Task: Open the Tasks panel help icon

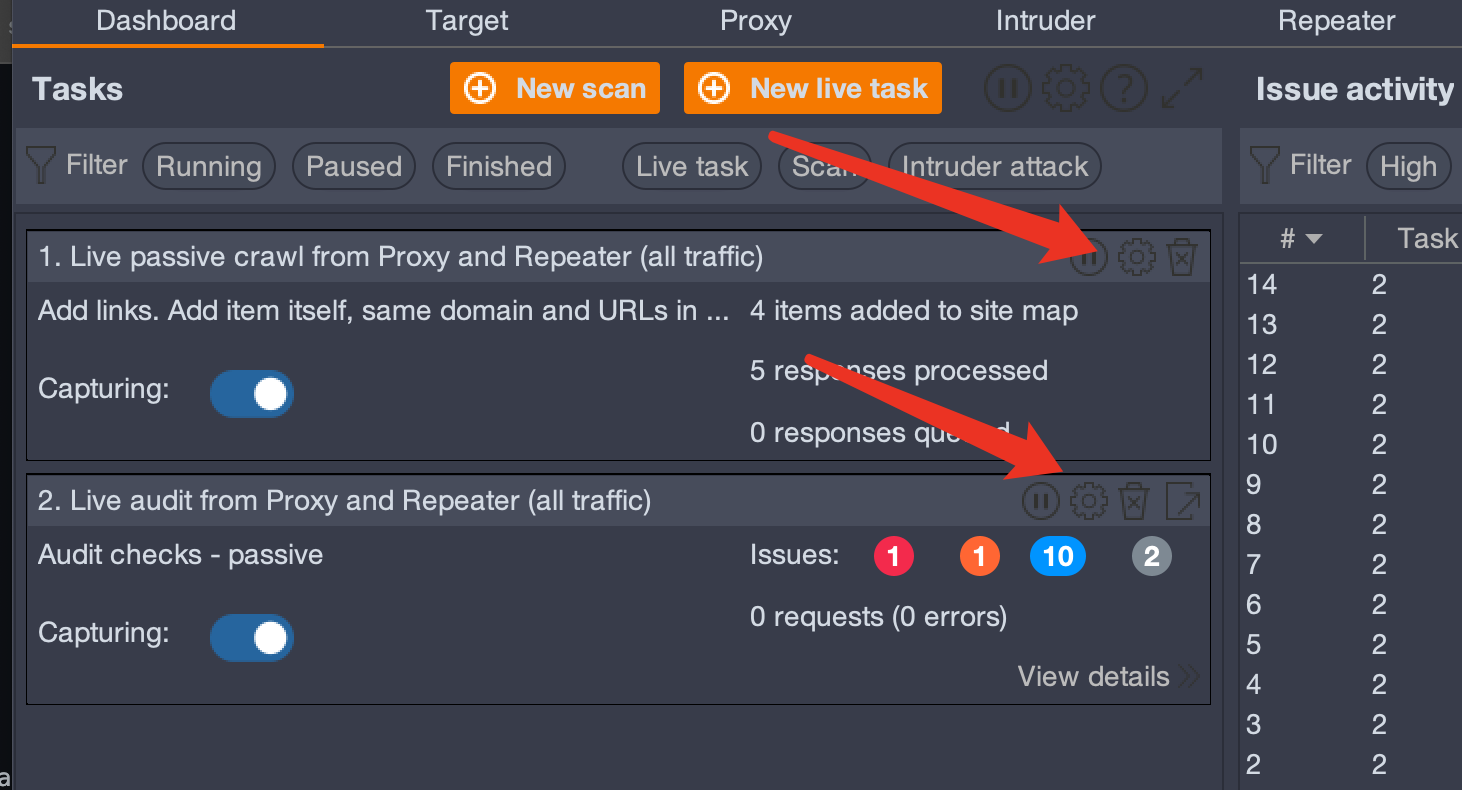Action: pos(1123,89)
